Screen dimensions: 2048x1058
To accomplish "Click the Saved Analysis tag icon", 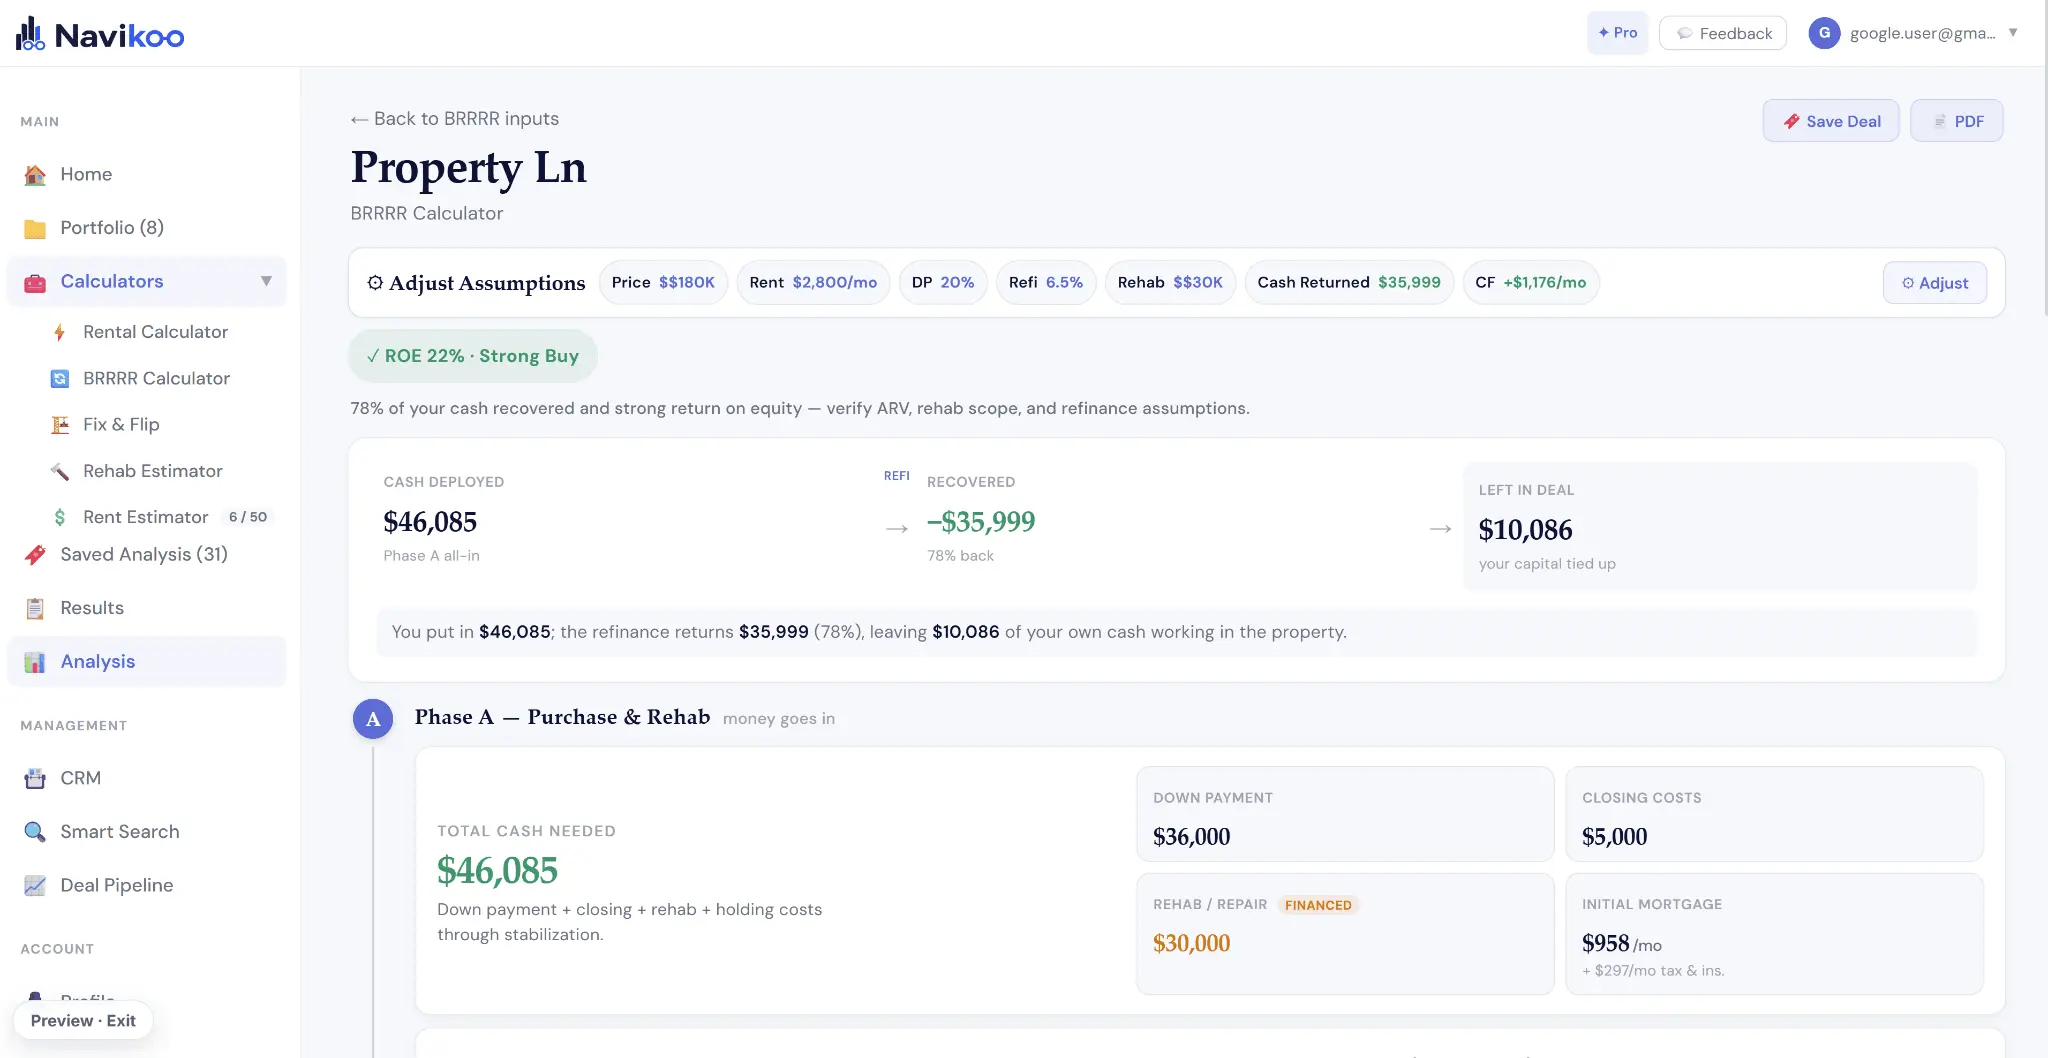I will click(35, 555).
